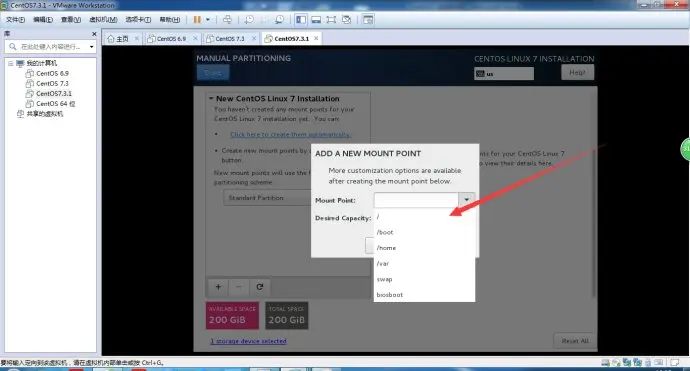Screen dimensions: 690x371
Task: Select CentOS 7.3 in the library tree
Action: tap(52, 84)
